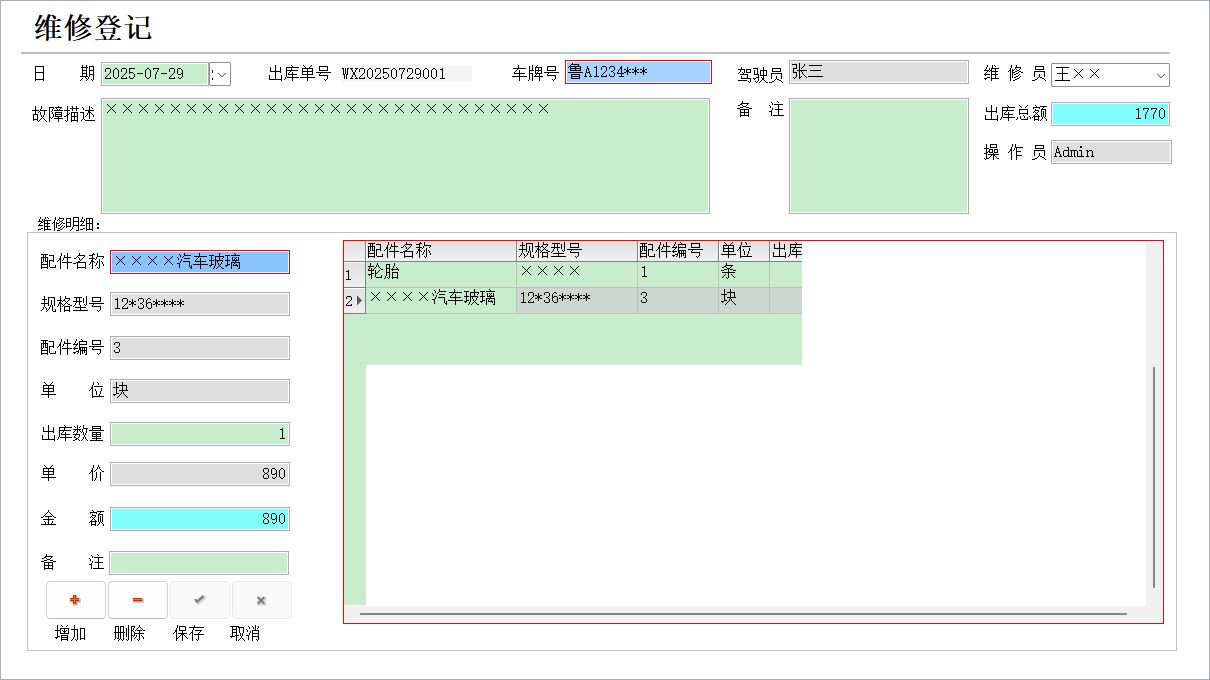This screenshot has width=1210, height=680.
Task: Click the 规格型号 column header in grid
Action: click(x=577, y=251)
